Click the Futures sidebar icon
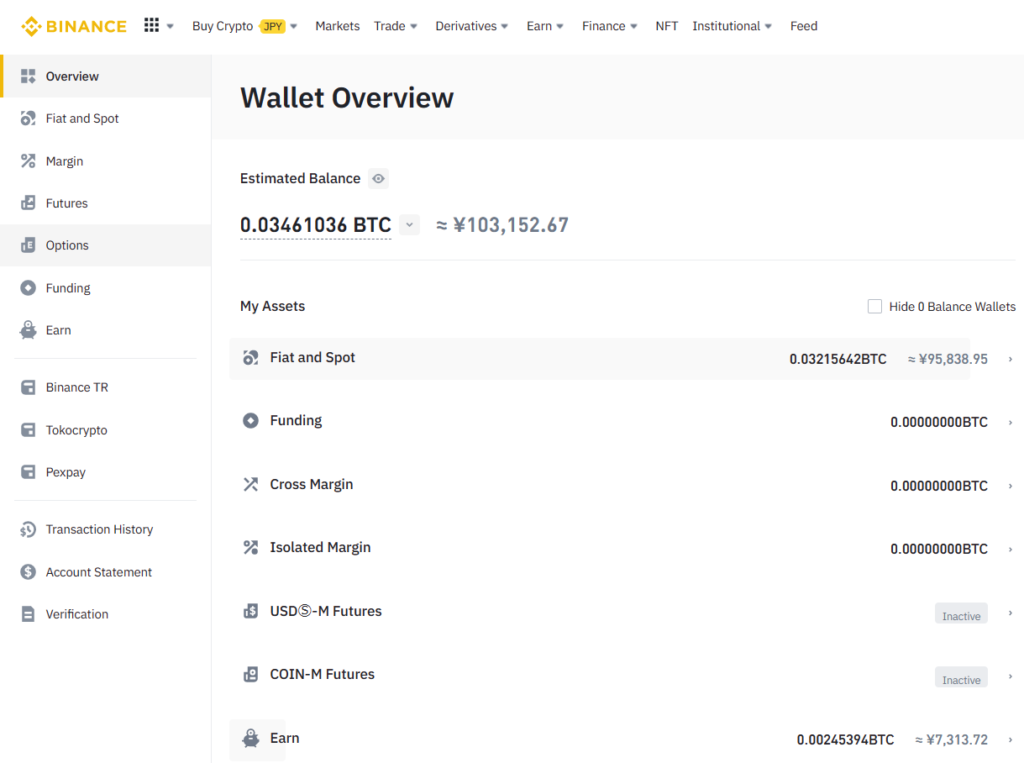Screen dimensions: 1024x763 tap(28, 203)
